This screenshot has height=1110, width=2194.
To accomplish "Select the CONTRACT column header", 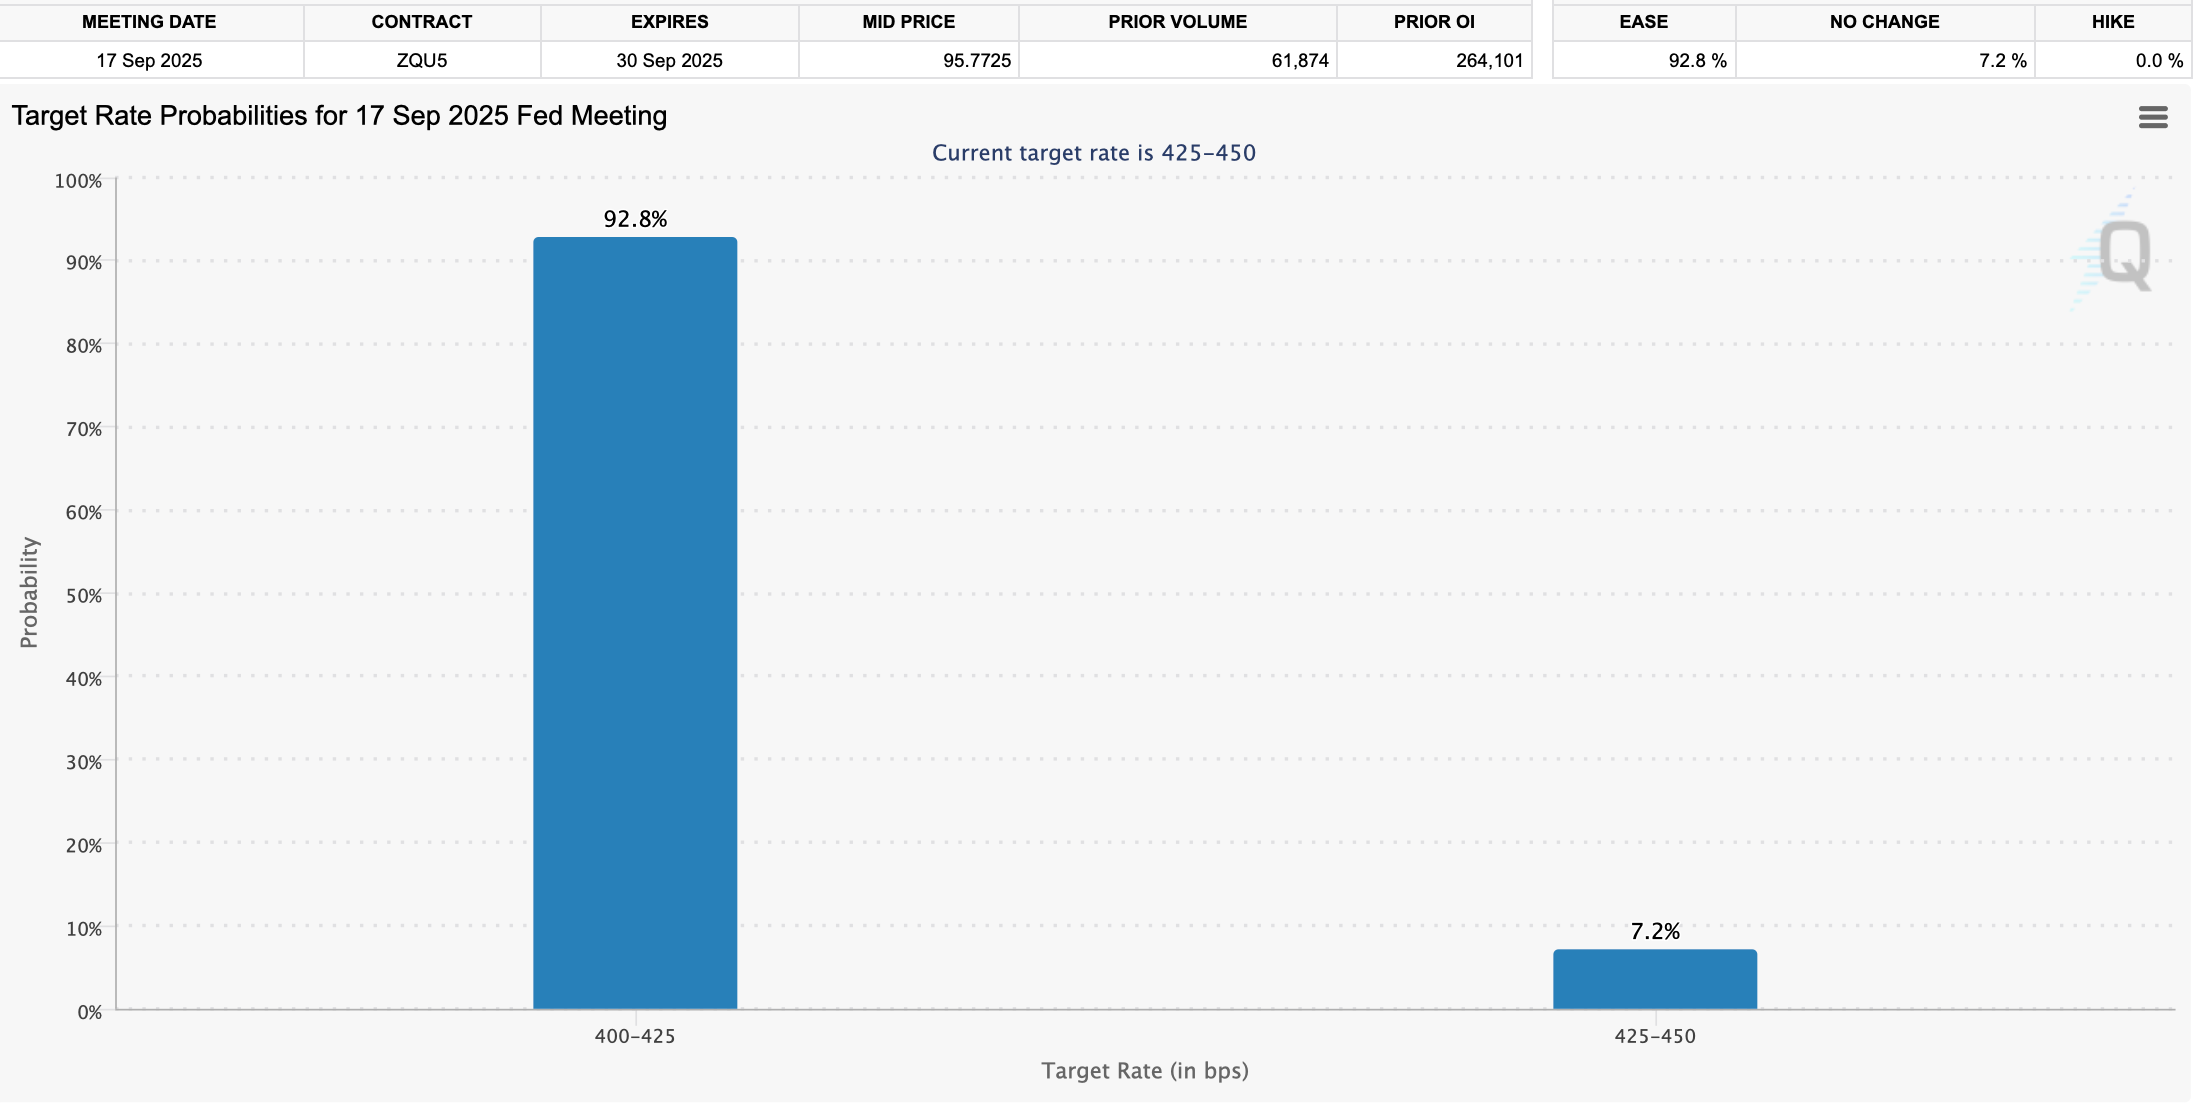I will click(421, 22).
